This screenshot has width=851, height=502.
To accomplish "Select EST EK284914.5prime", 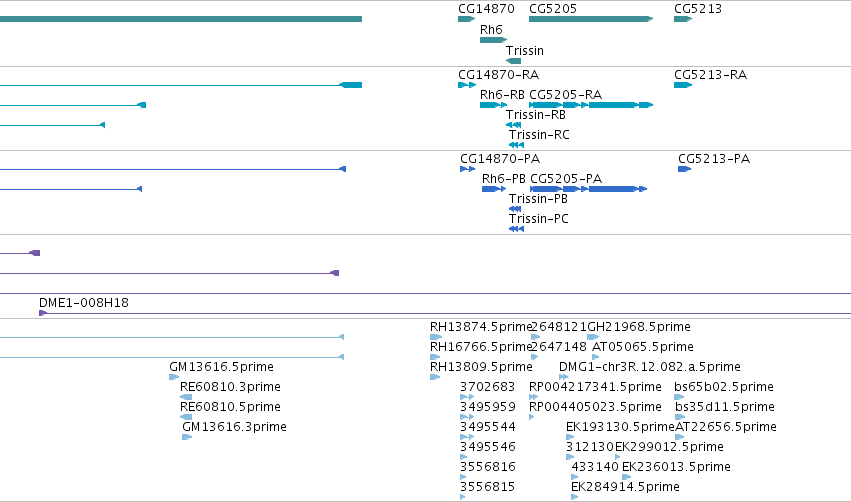I will (x=625, y=487).
